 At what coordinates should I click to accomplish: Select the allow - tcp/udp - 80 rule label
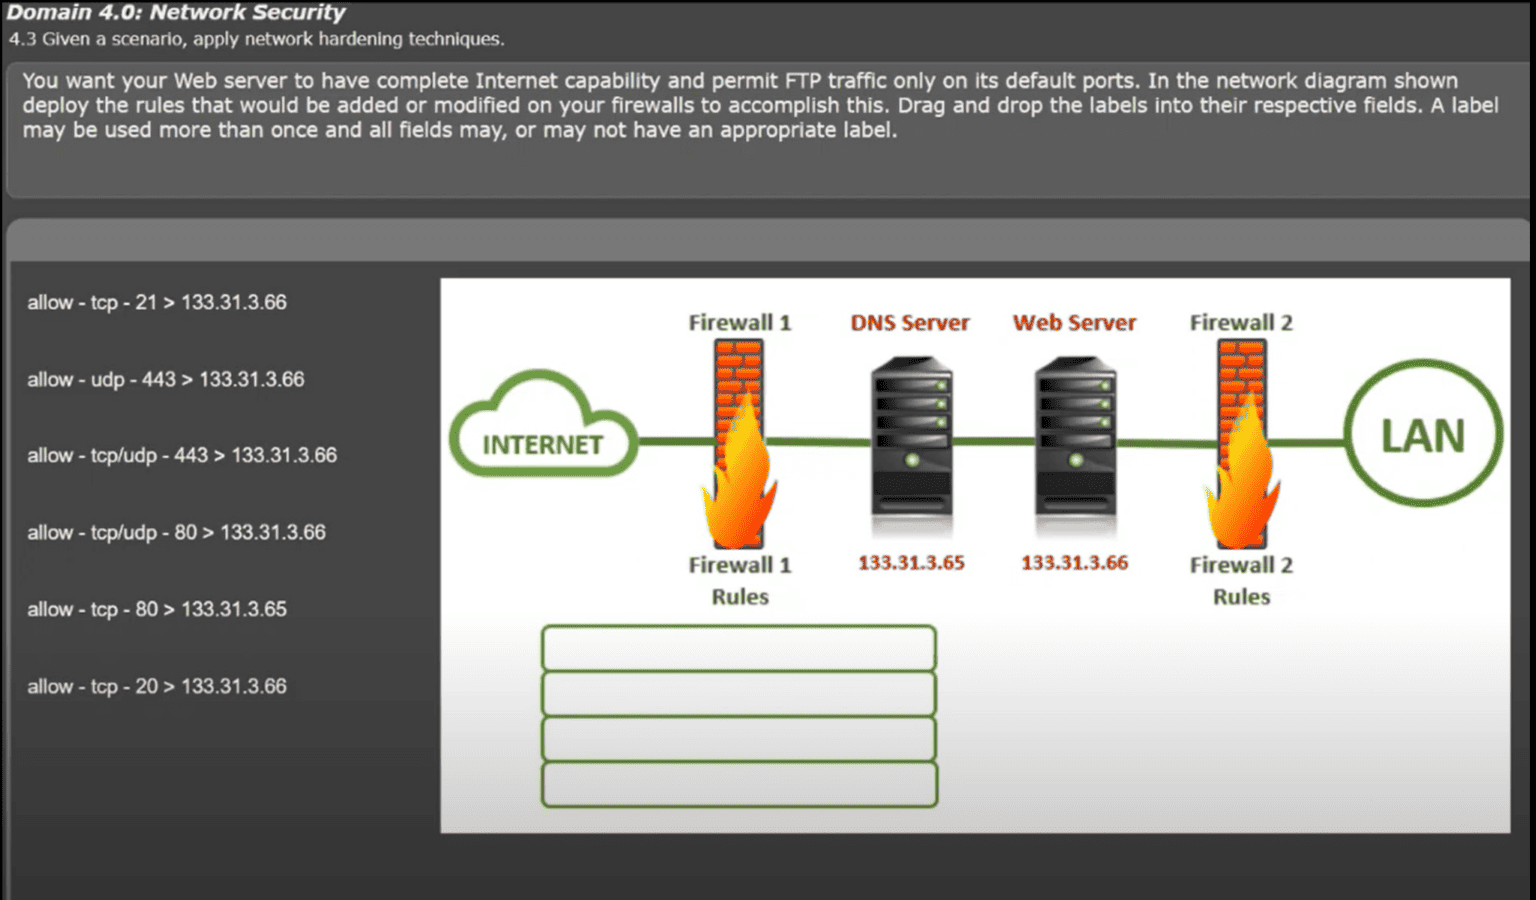click(176, 532)
